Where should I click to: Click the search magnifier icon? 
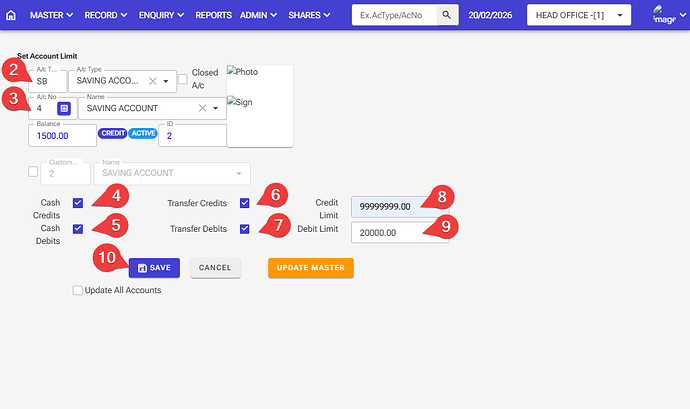[x=449, y=16]
